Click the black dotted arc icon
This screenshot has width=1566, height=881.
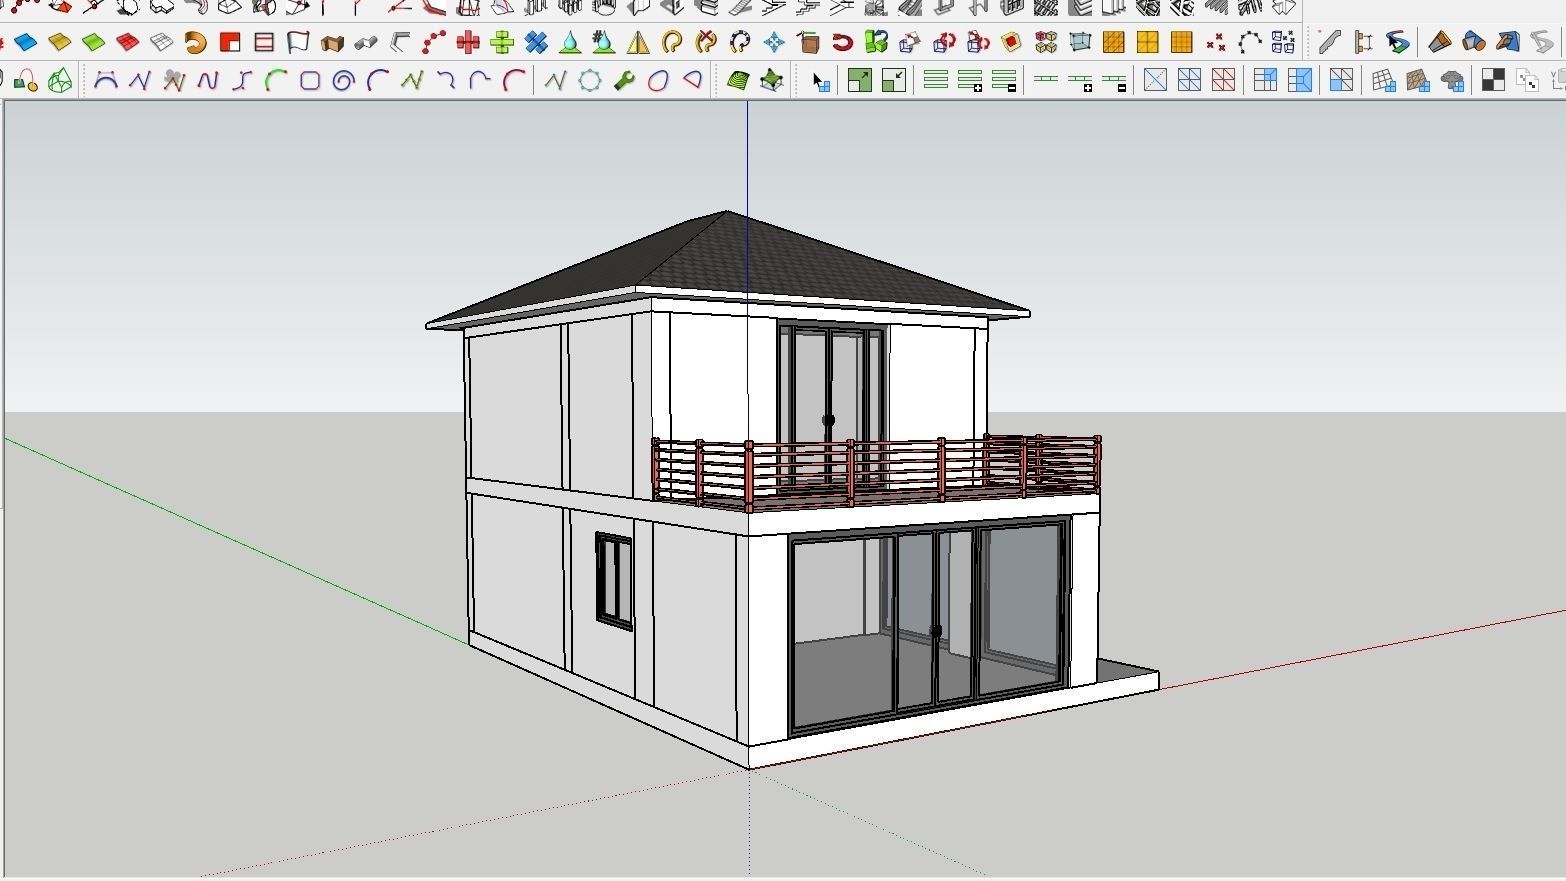click(x=1249, y=42)
